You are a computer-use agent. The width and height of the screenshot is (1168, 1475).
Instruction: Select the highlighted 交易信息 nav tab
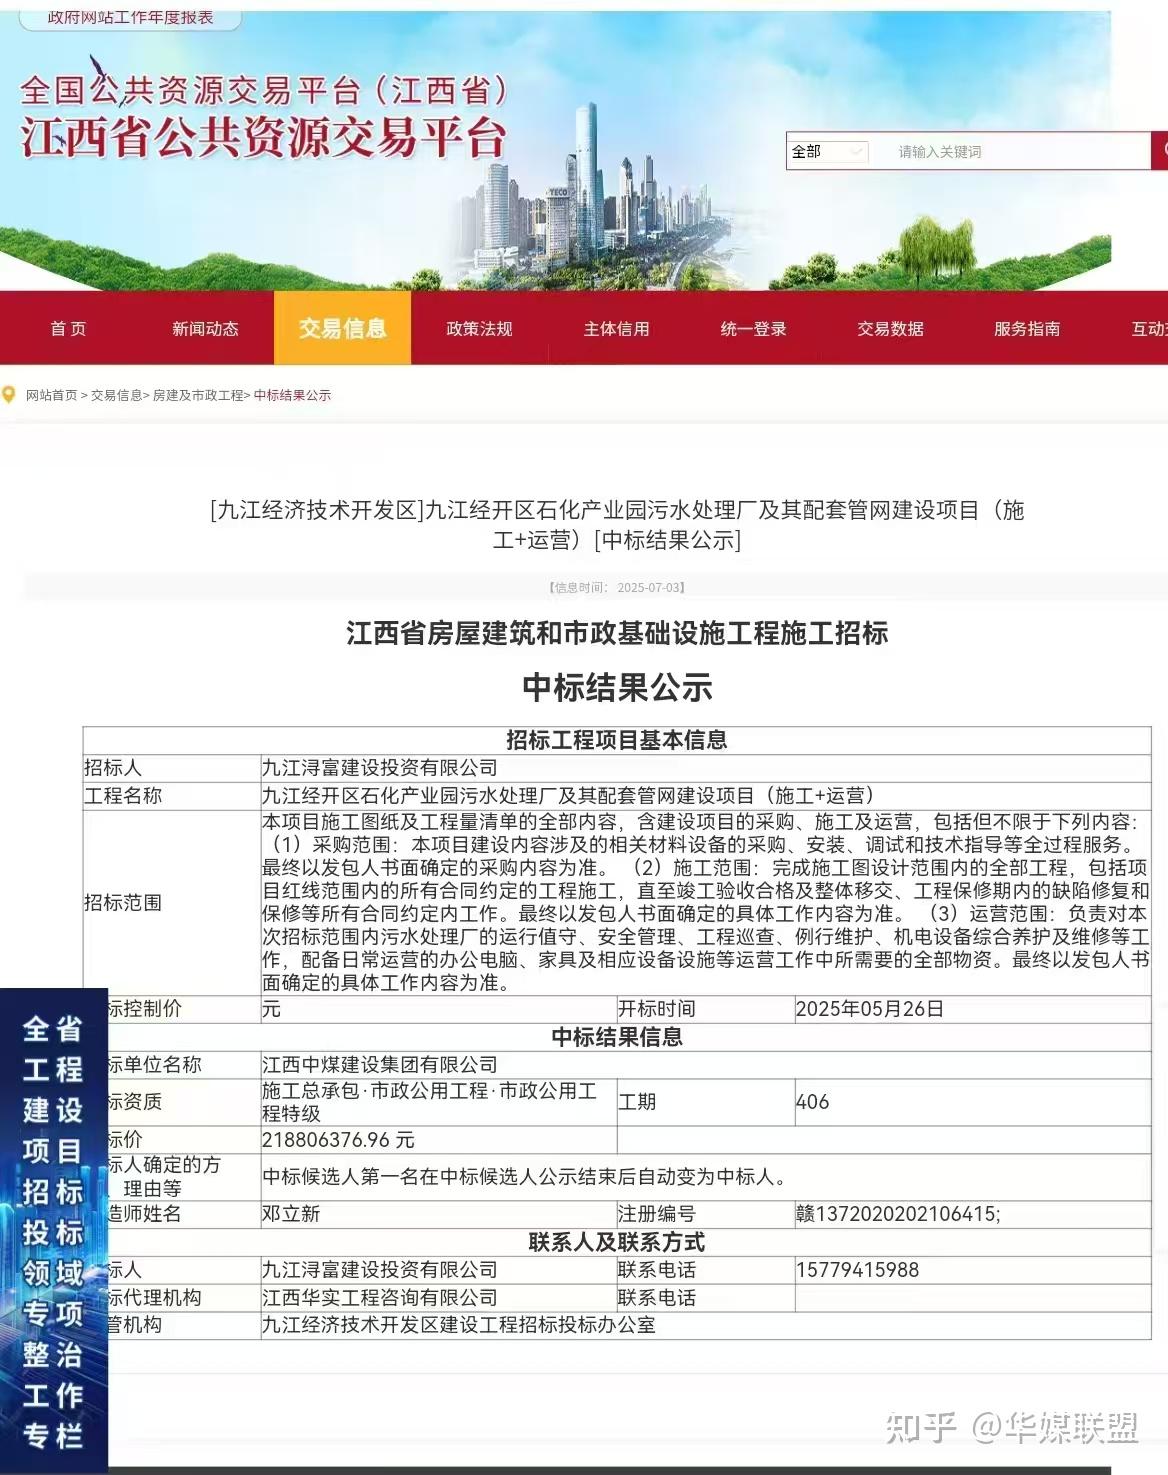pyautogui.click(x=342, y=328)
